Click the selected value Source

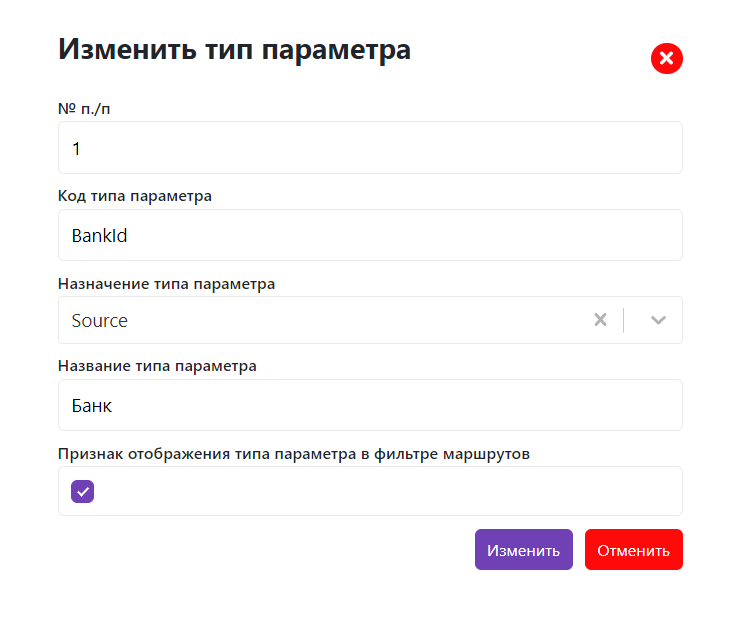pyautogui.click(x=100, y=321)
